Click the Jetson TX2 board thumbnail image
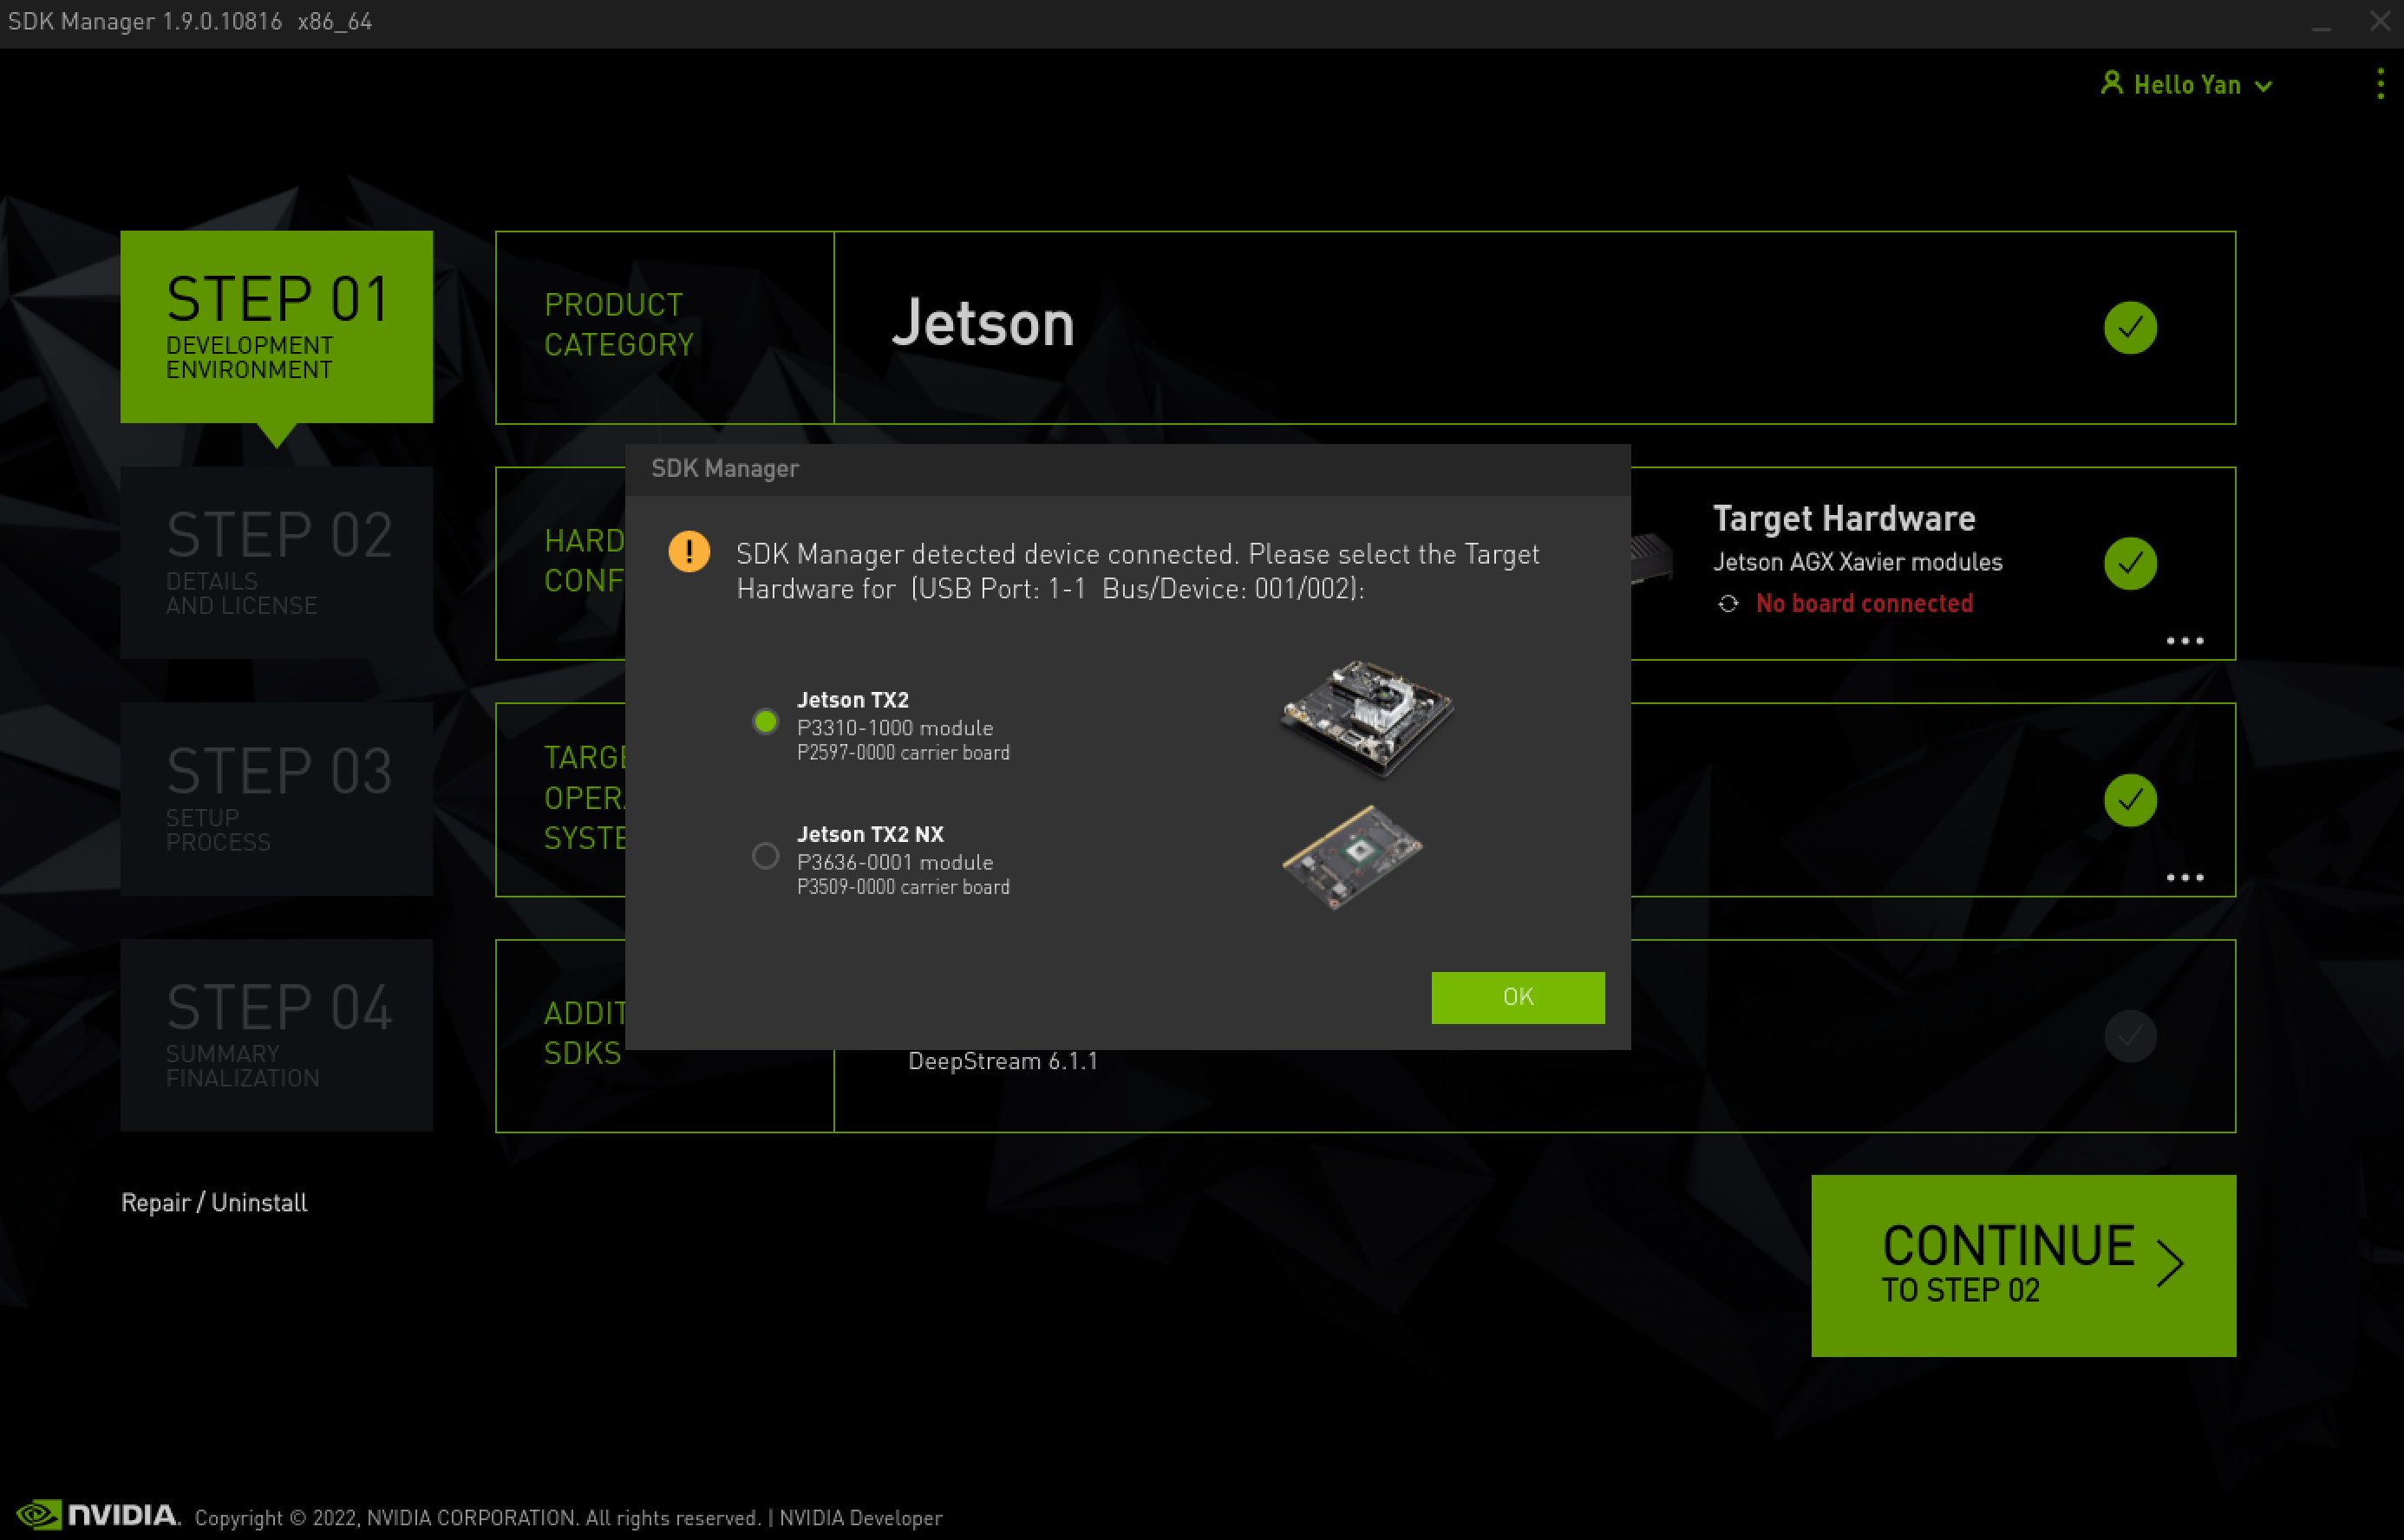The image size is (2404, 1540). pyautogui.click(x=1365, y=718)
